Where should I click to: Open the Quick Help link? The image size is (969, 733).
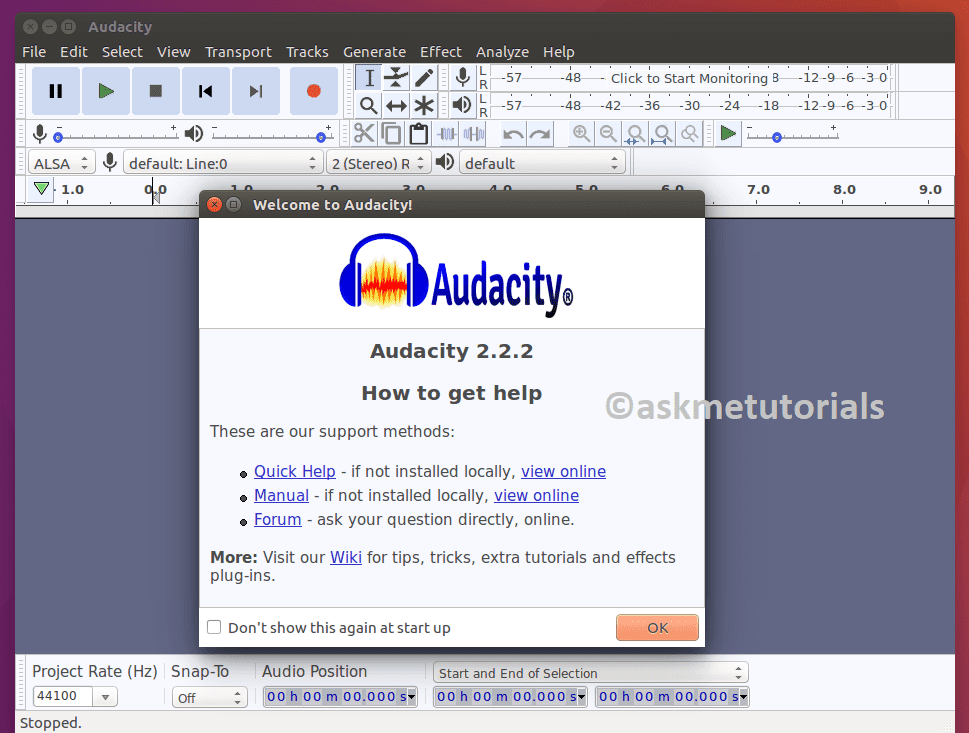coord(295,471)
